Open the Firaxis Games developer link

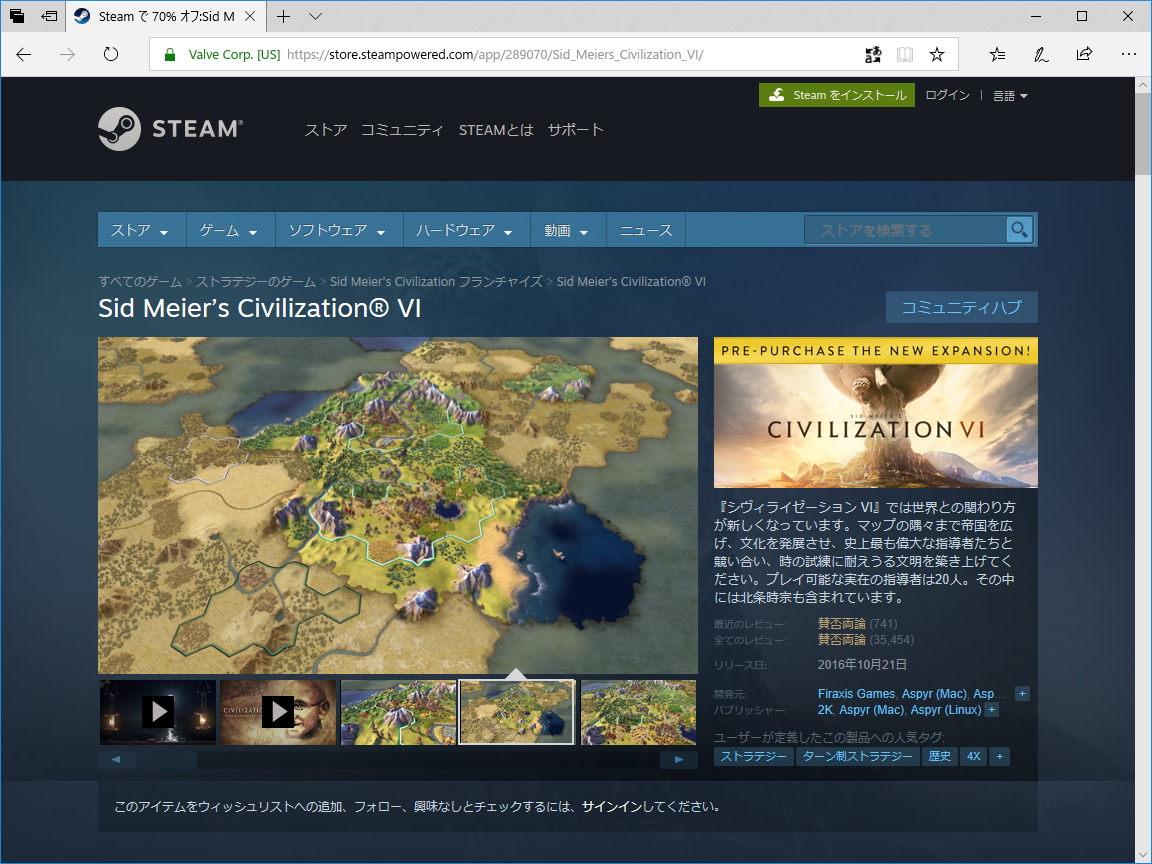[856, 693]
